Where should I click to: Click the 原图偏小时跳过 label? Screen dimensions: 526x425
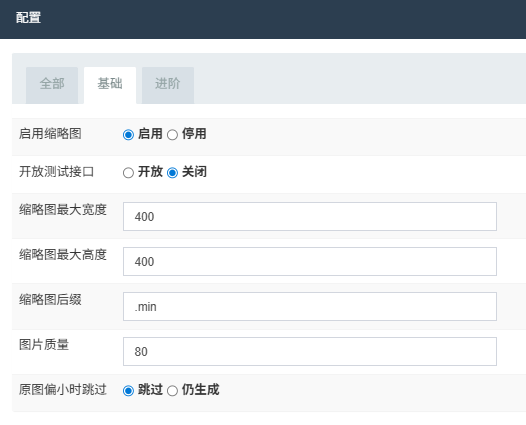pyautogui.click(x=63, y=389)
